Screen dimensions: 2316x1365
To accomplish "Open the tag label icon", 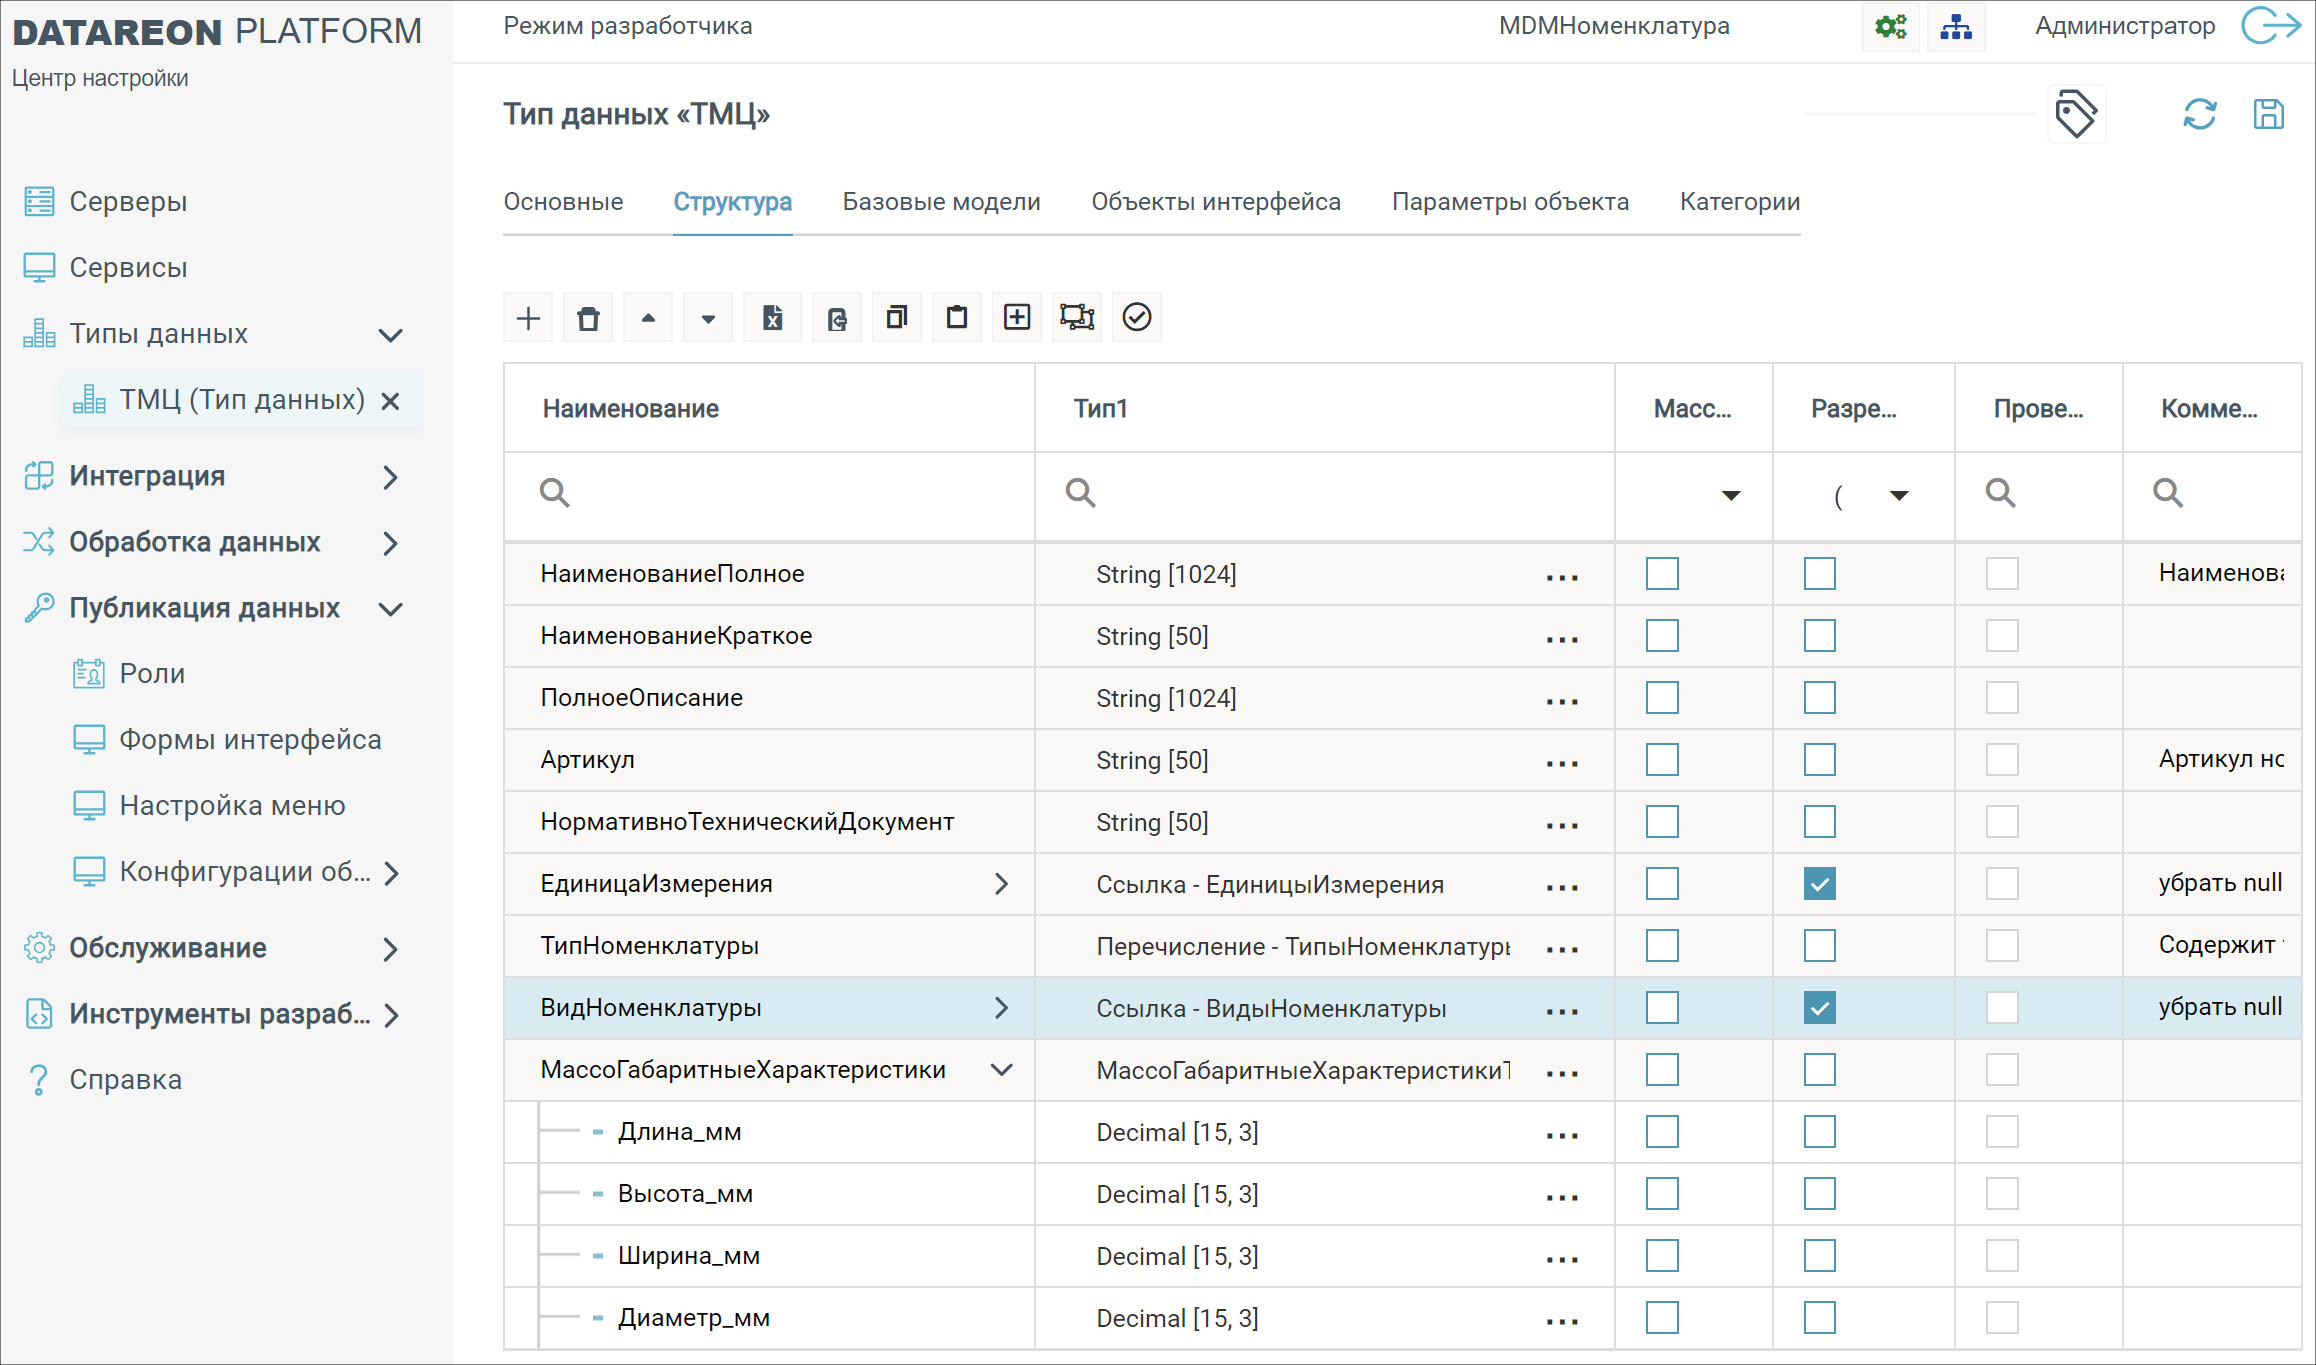I will click(x=2076, y=114).
